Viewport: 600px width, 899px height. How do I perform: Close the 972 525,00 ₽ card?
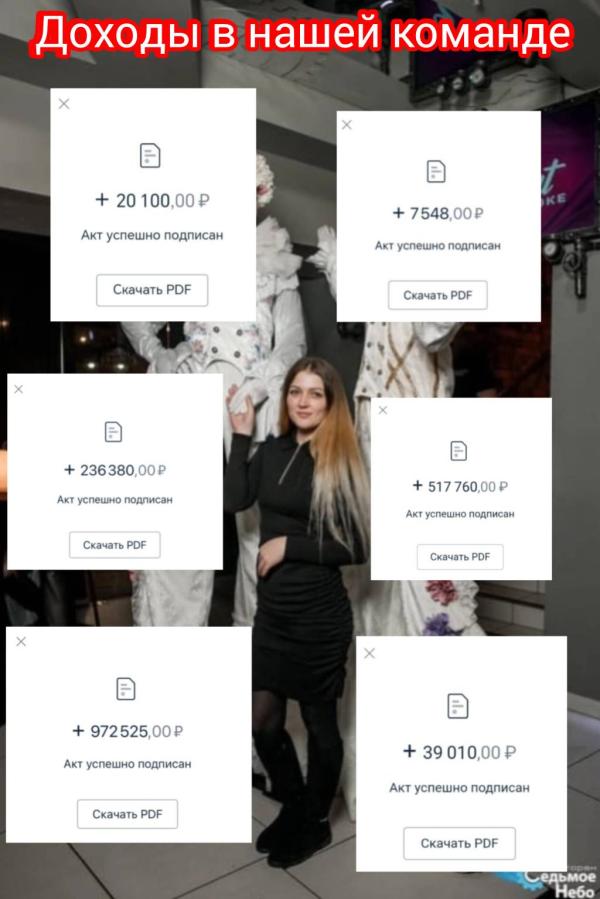coord(21,641)
